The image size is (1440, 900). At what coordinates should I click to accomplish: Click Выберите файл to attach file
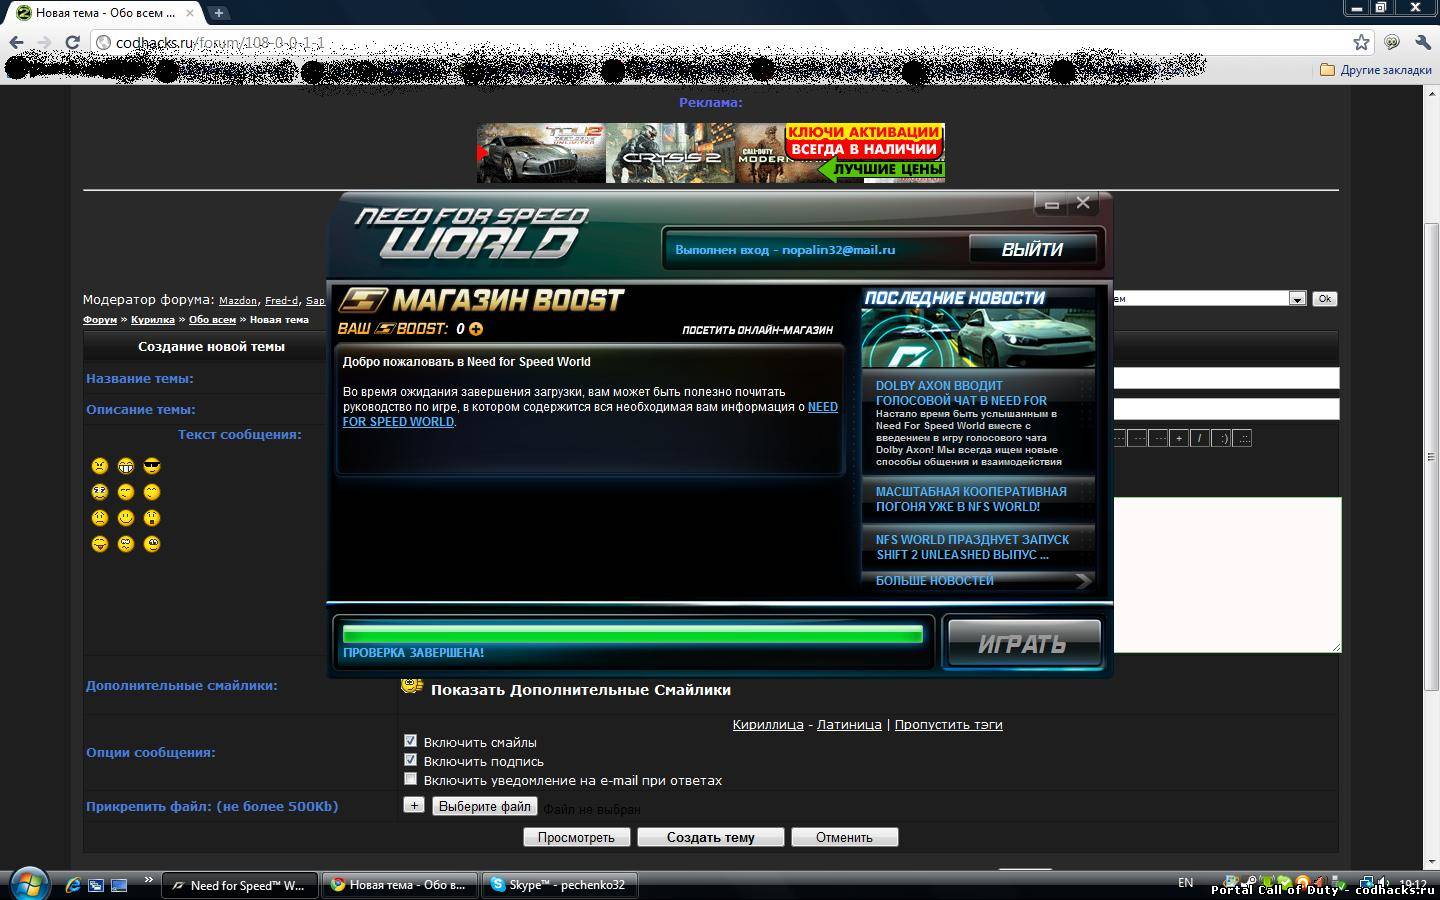pyautogui.click(x=485, y=806)
